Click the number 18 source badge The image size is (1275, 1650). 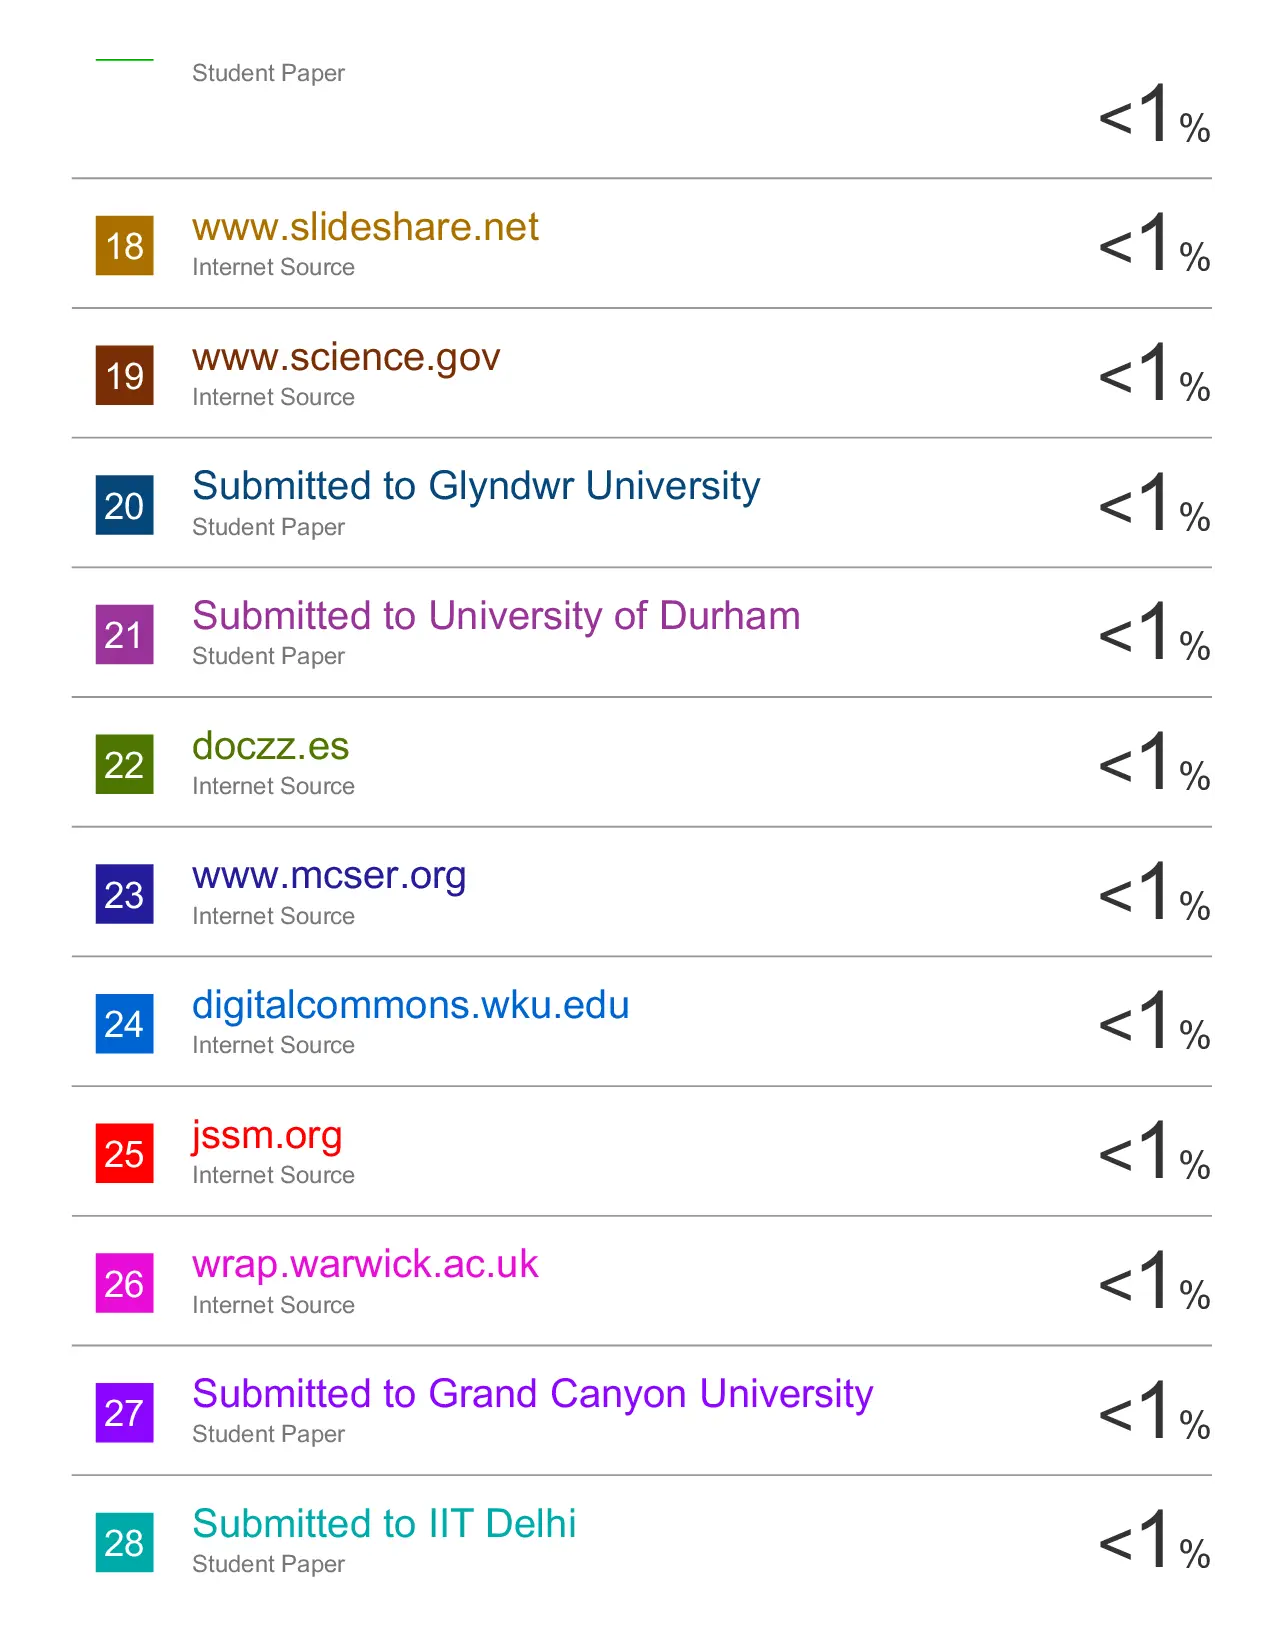[x=124, y=245]
